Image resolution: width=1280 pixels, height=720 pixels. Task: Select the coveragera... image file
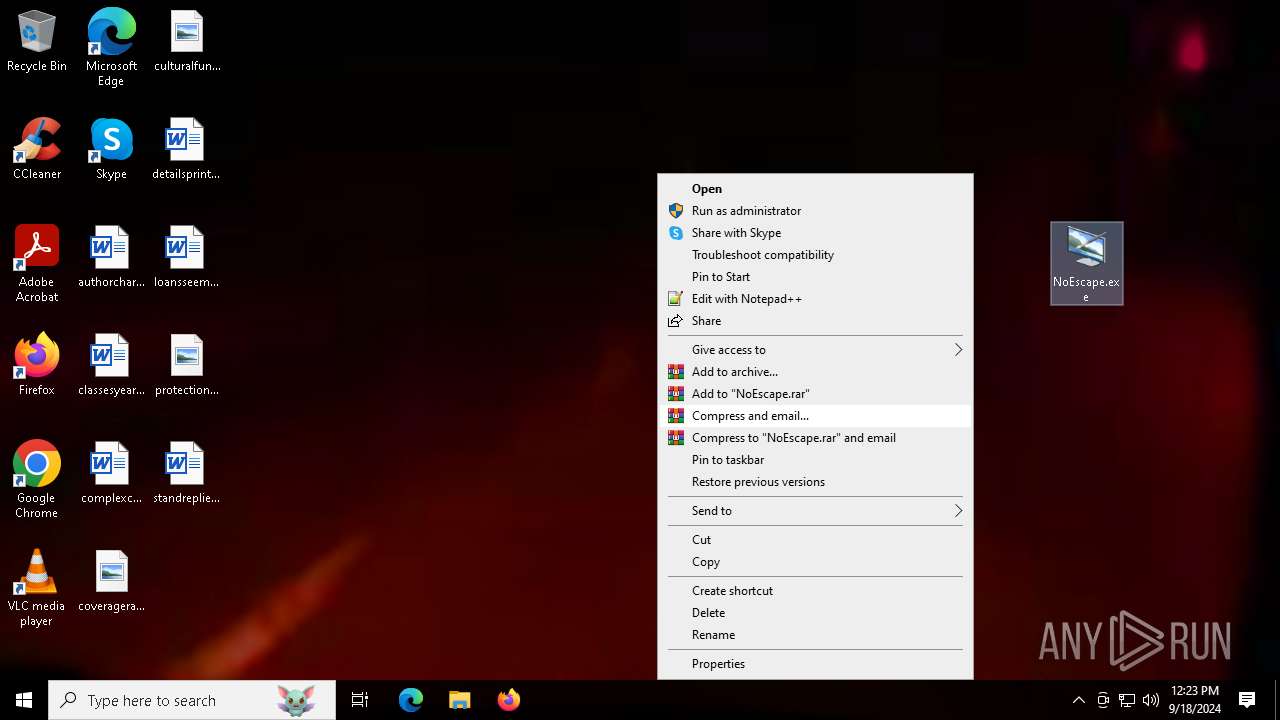[111, 582]
